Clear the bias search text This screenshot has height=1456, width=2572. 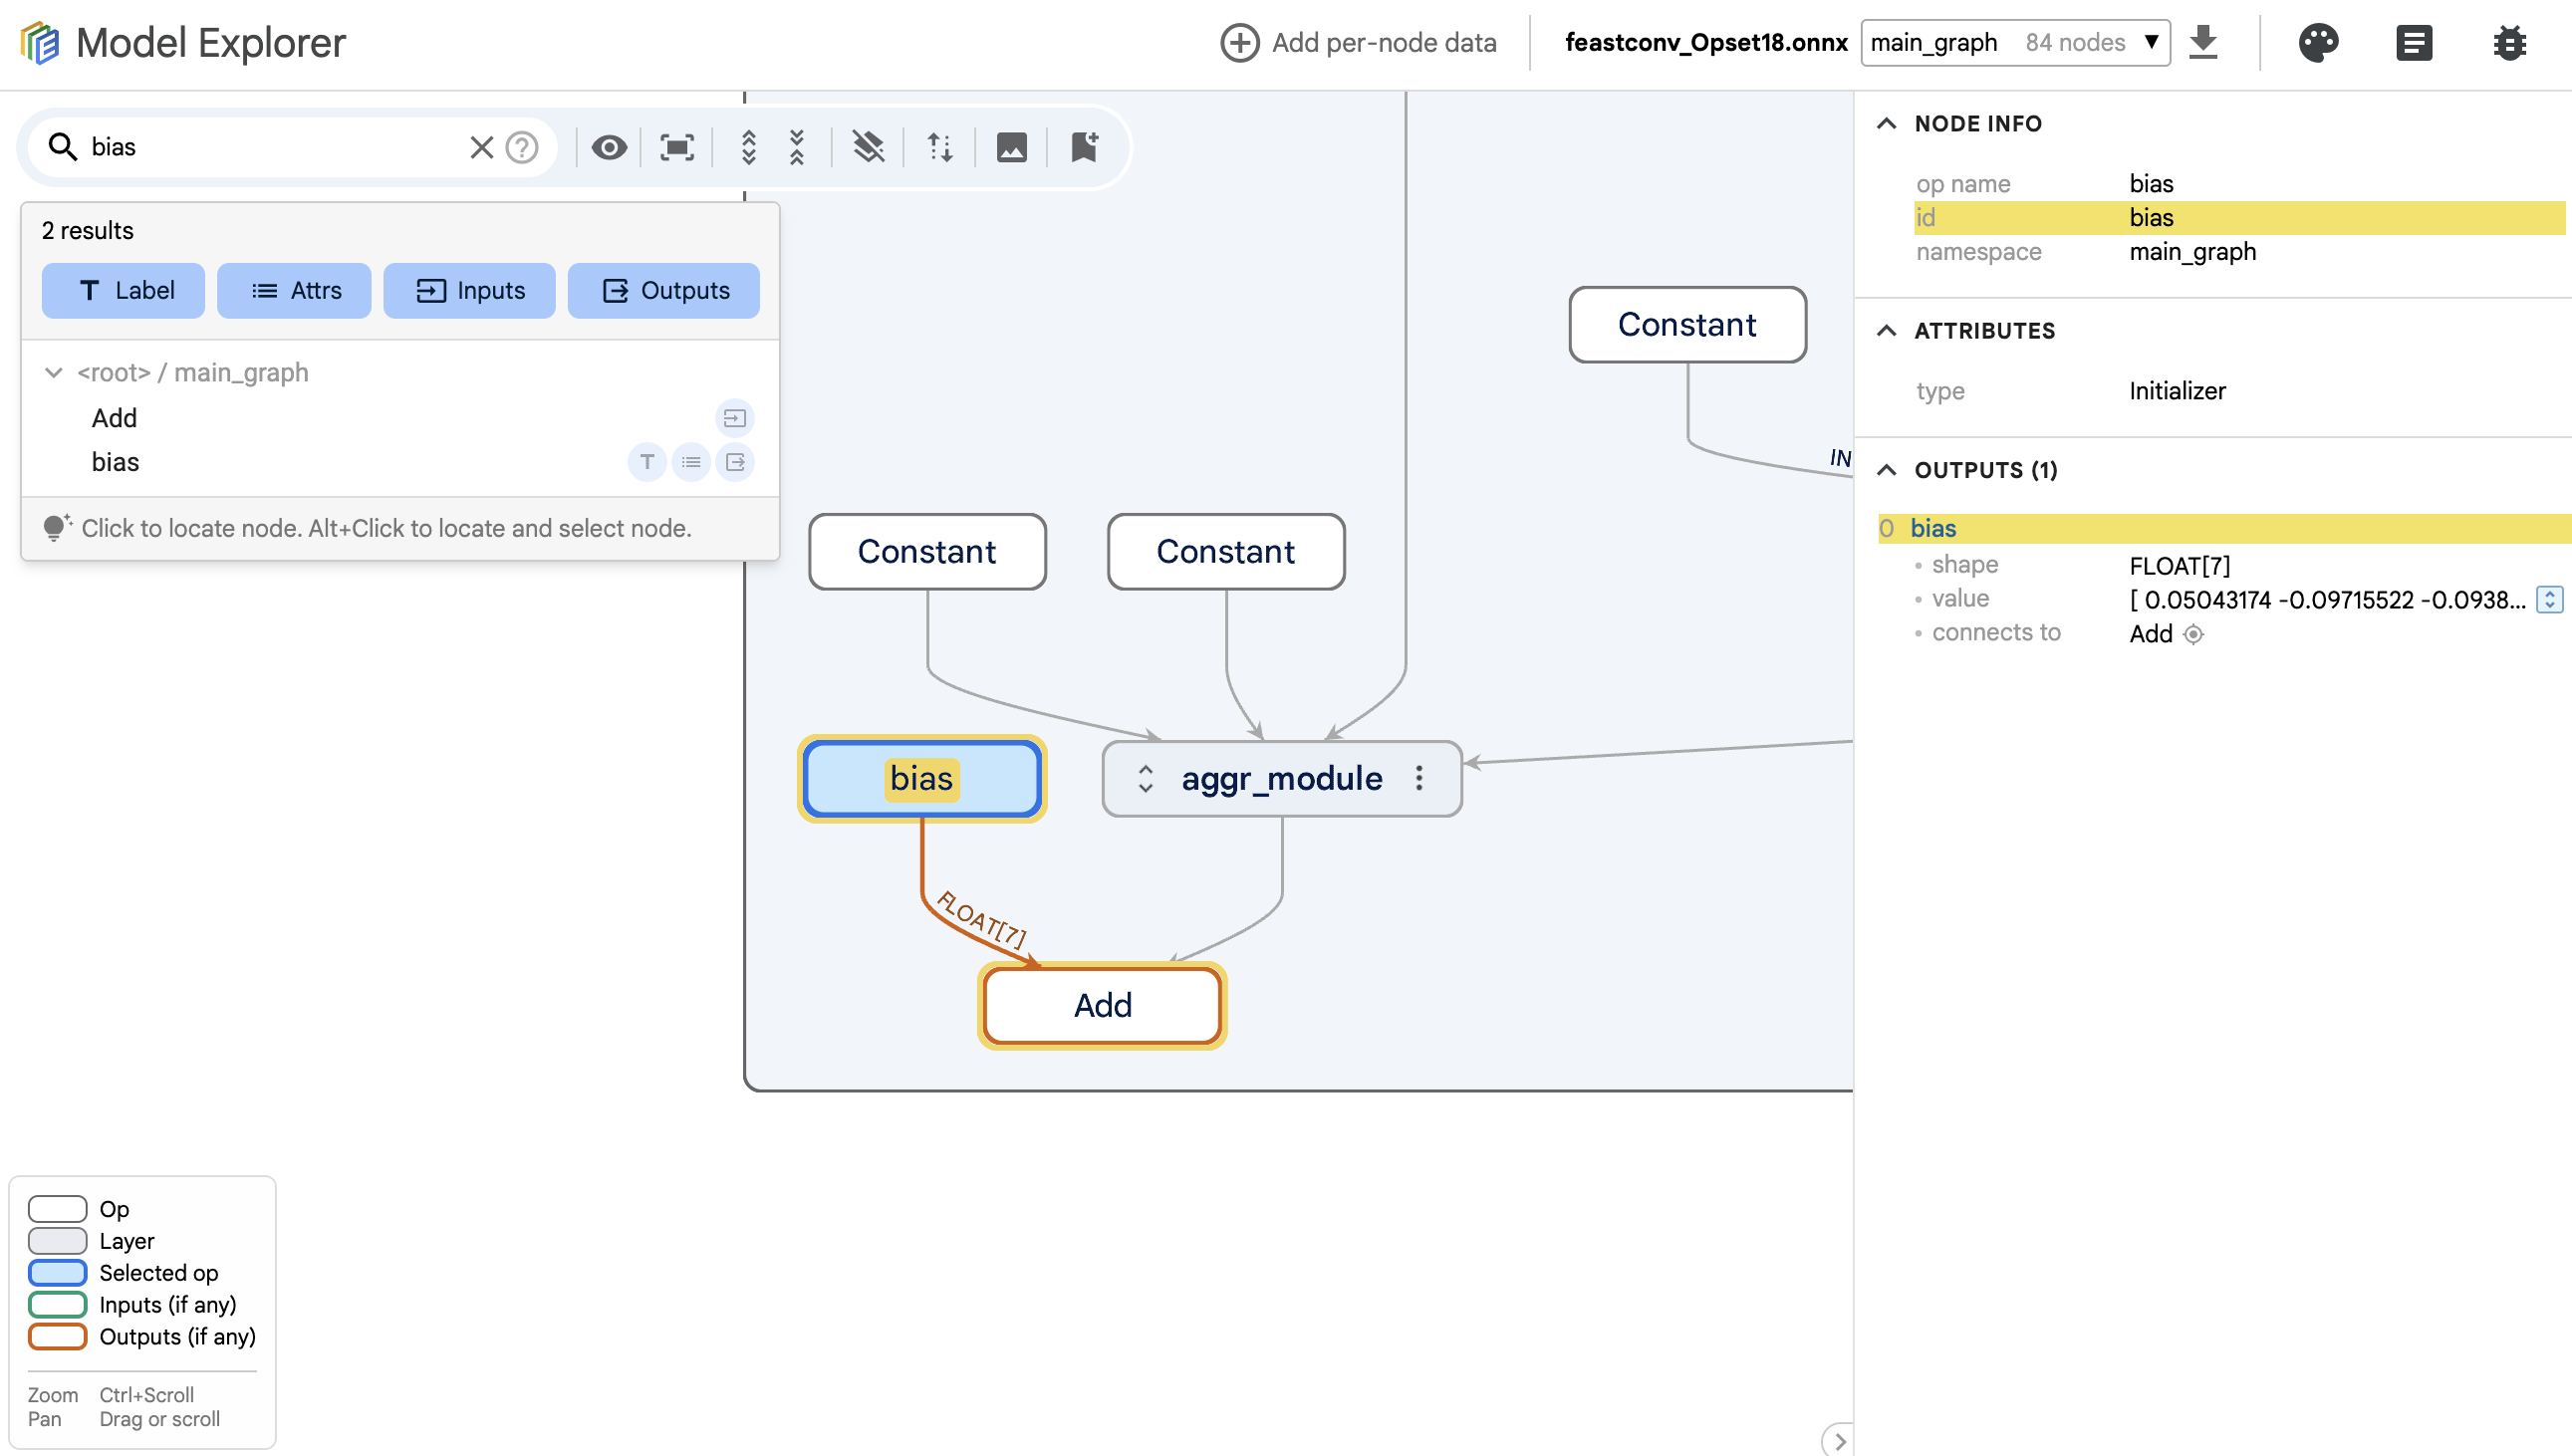point(481,147)
